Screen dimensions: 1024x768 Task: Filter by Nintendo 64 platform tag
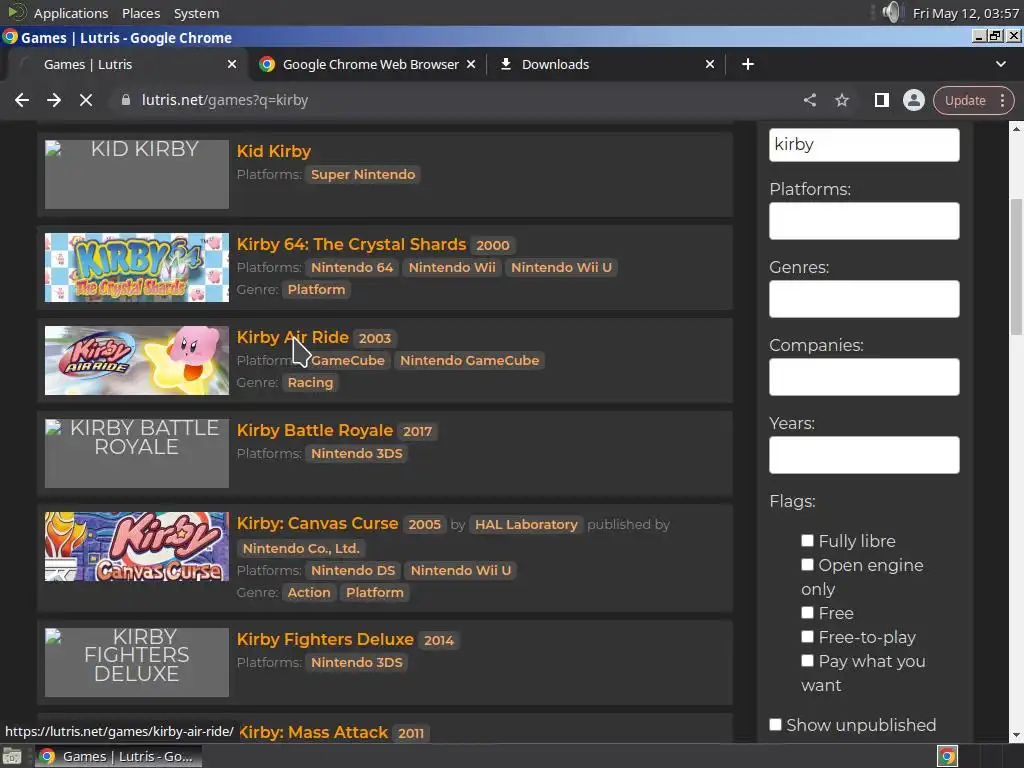coord(352,267)
